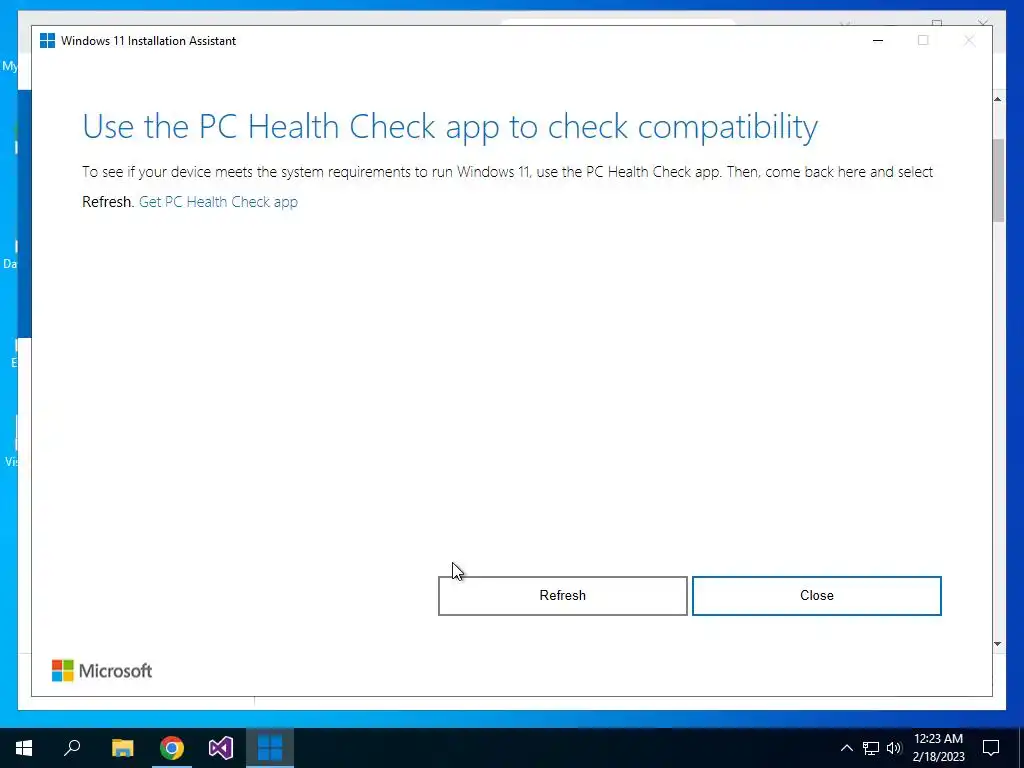Open network status tray icon
The width and height of the screenshot is (1024, 768).
click(871, 748)
